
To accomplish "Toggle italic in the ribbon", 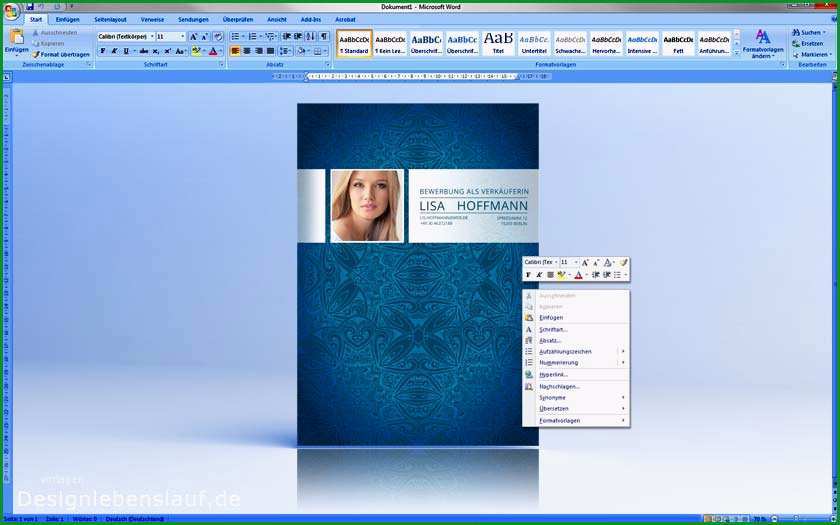I will click(114, 51).
